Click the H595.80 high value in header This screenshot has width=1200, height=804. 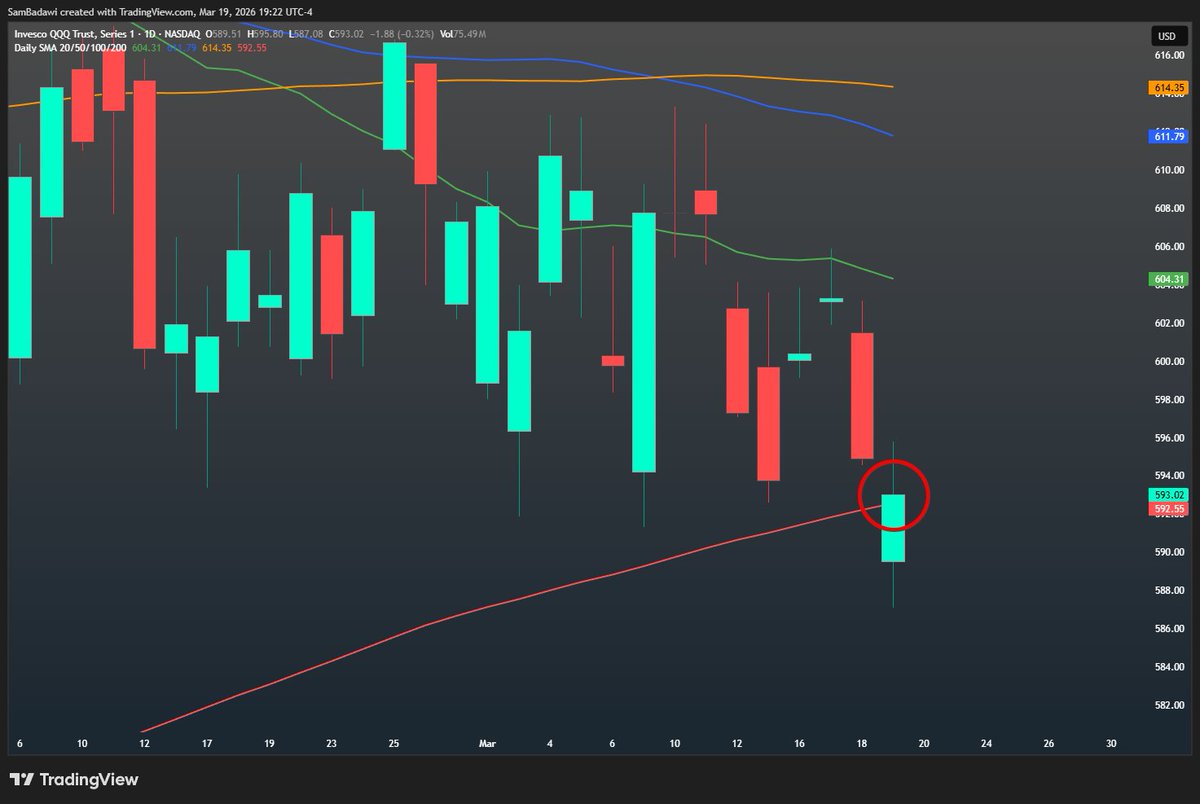tap(265, 34)
